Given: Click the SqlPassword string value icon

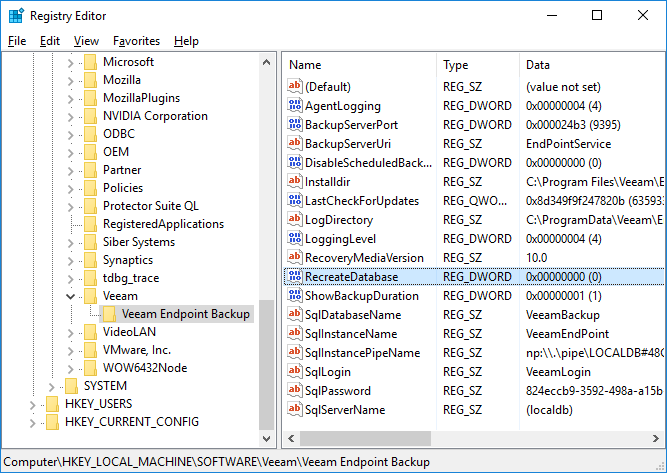Looking at the screenshot, I should [295, 390].
